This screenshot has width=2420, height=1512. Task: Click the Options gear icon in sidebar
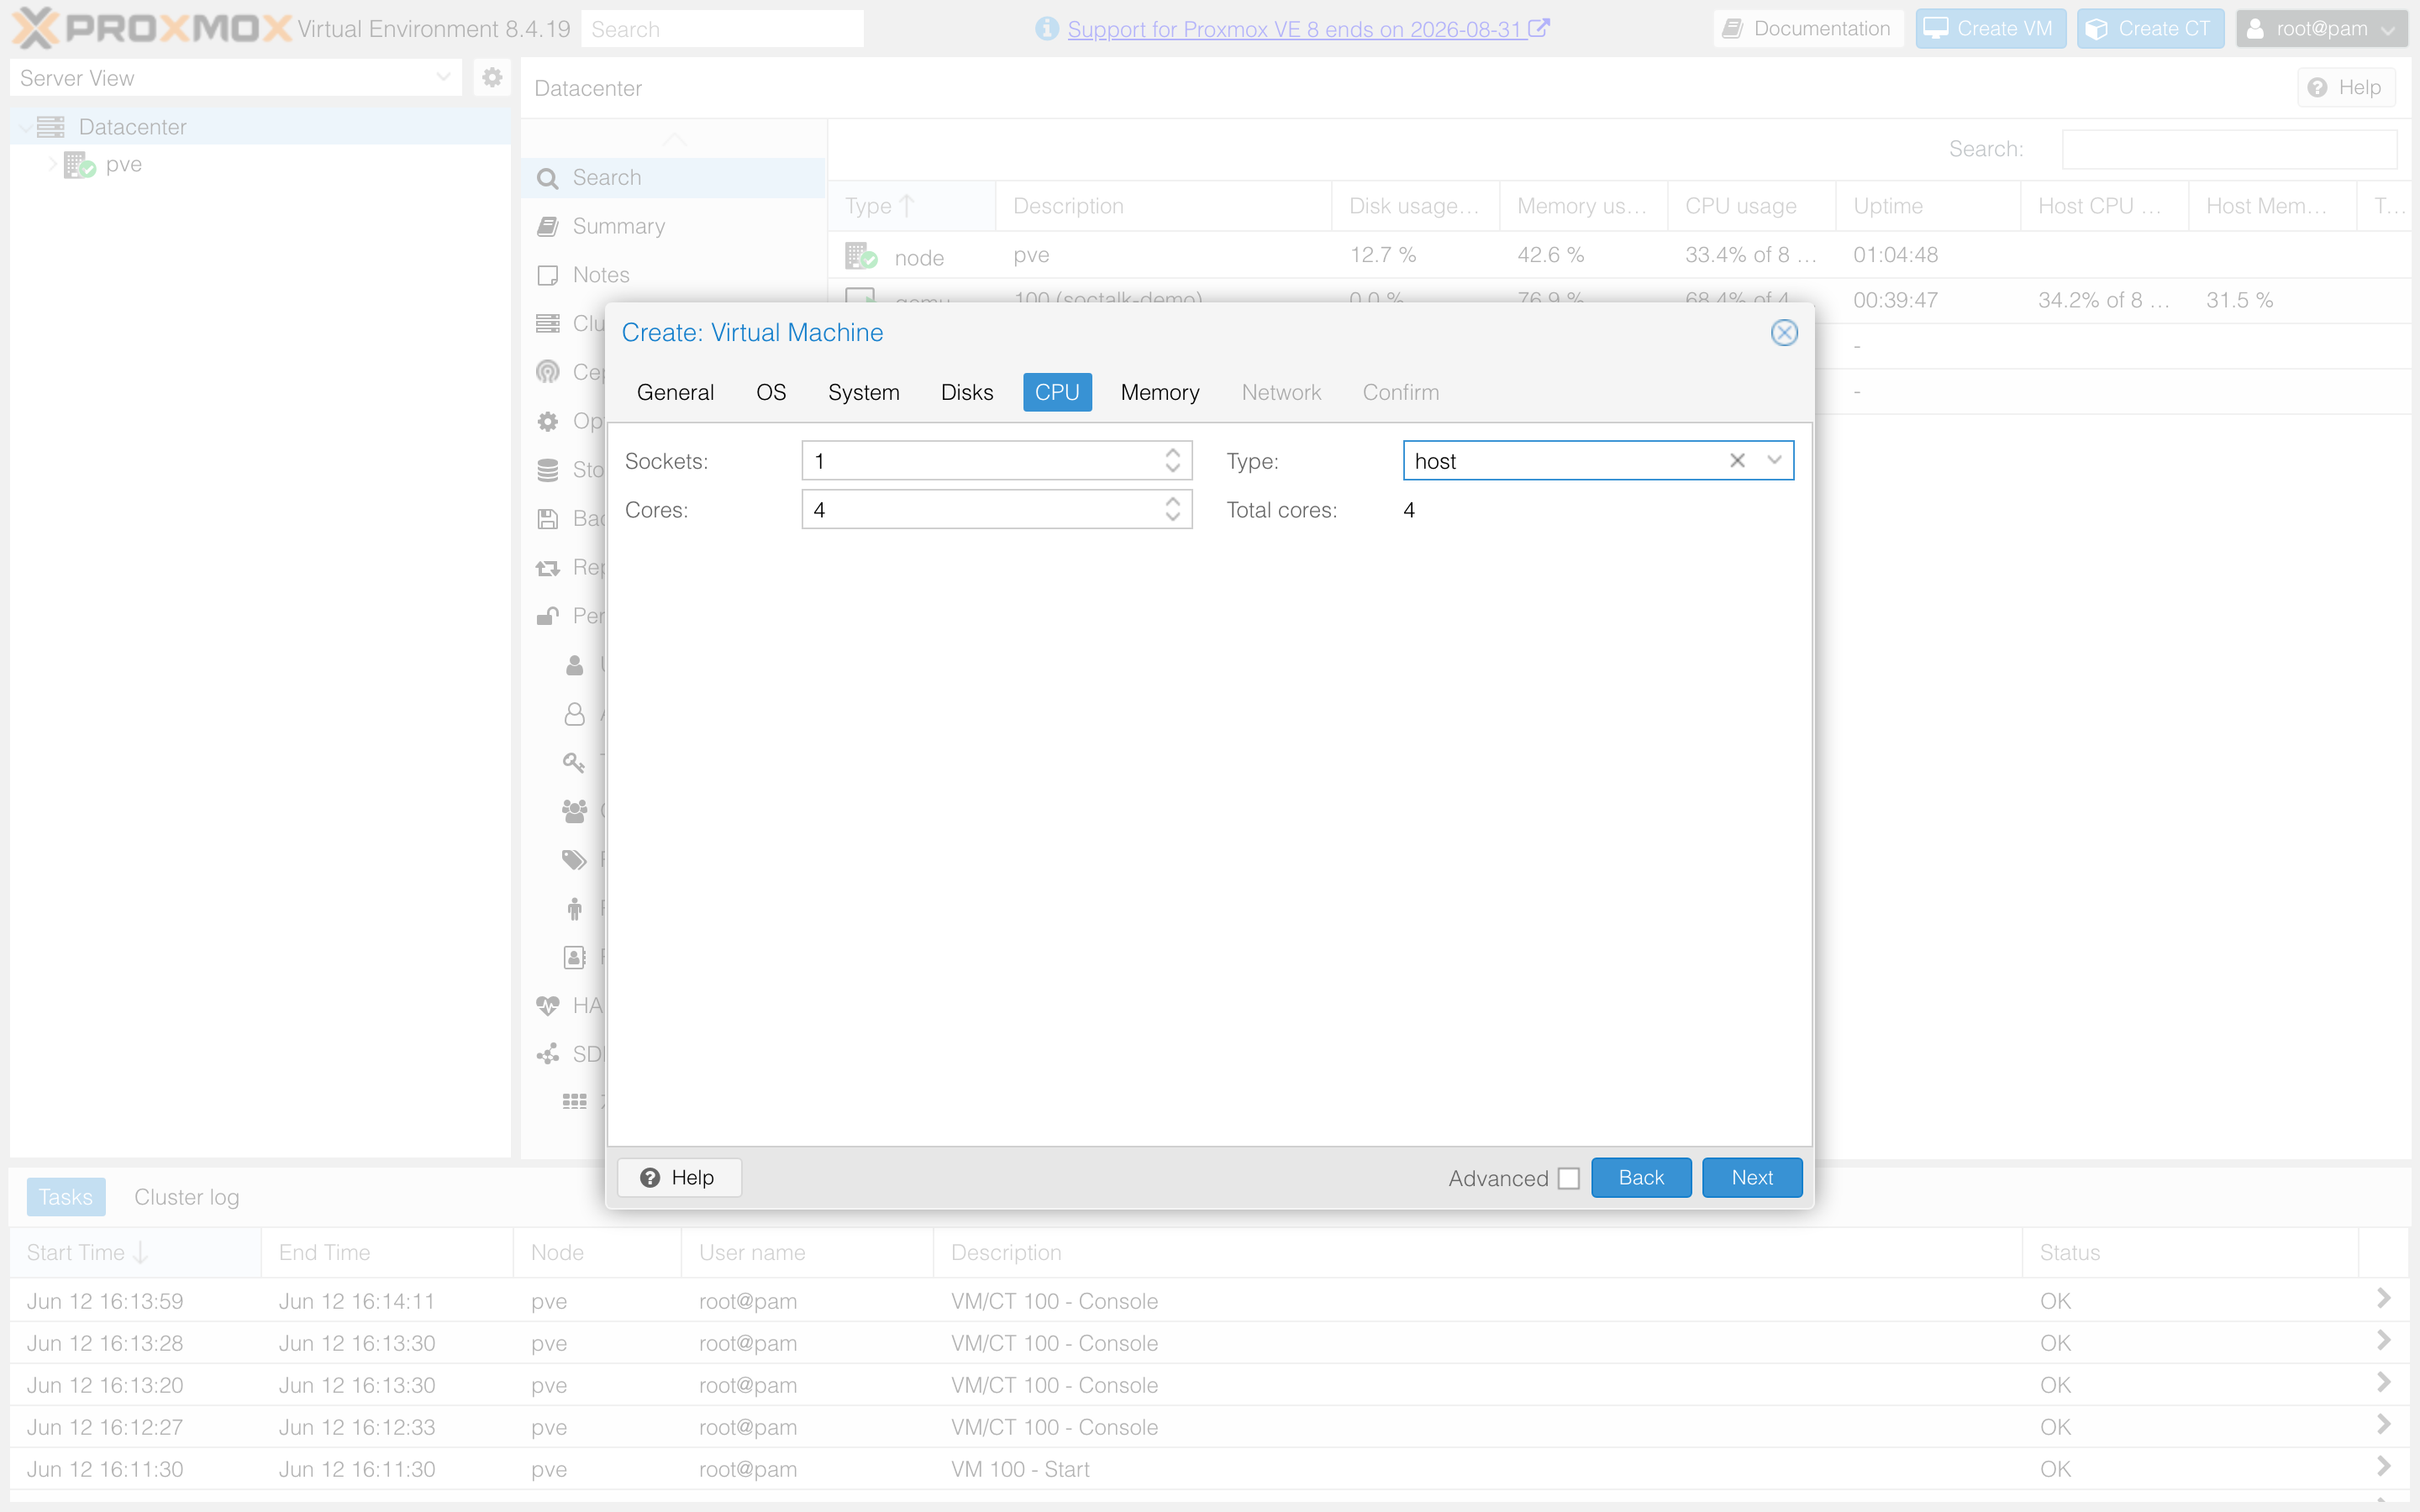(547, 421)
